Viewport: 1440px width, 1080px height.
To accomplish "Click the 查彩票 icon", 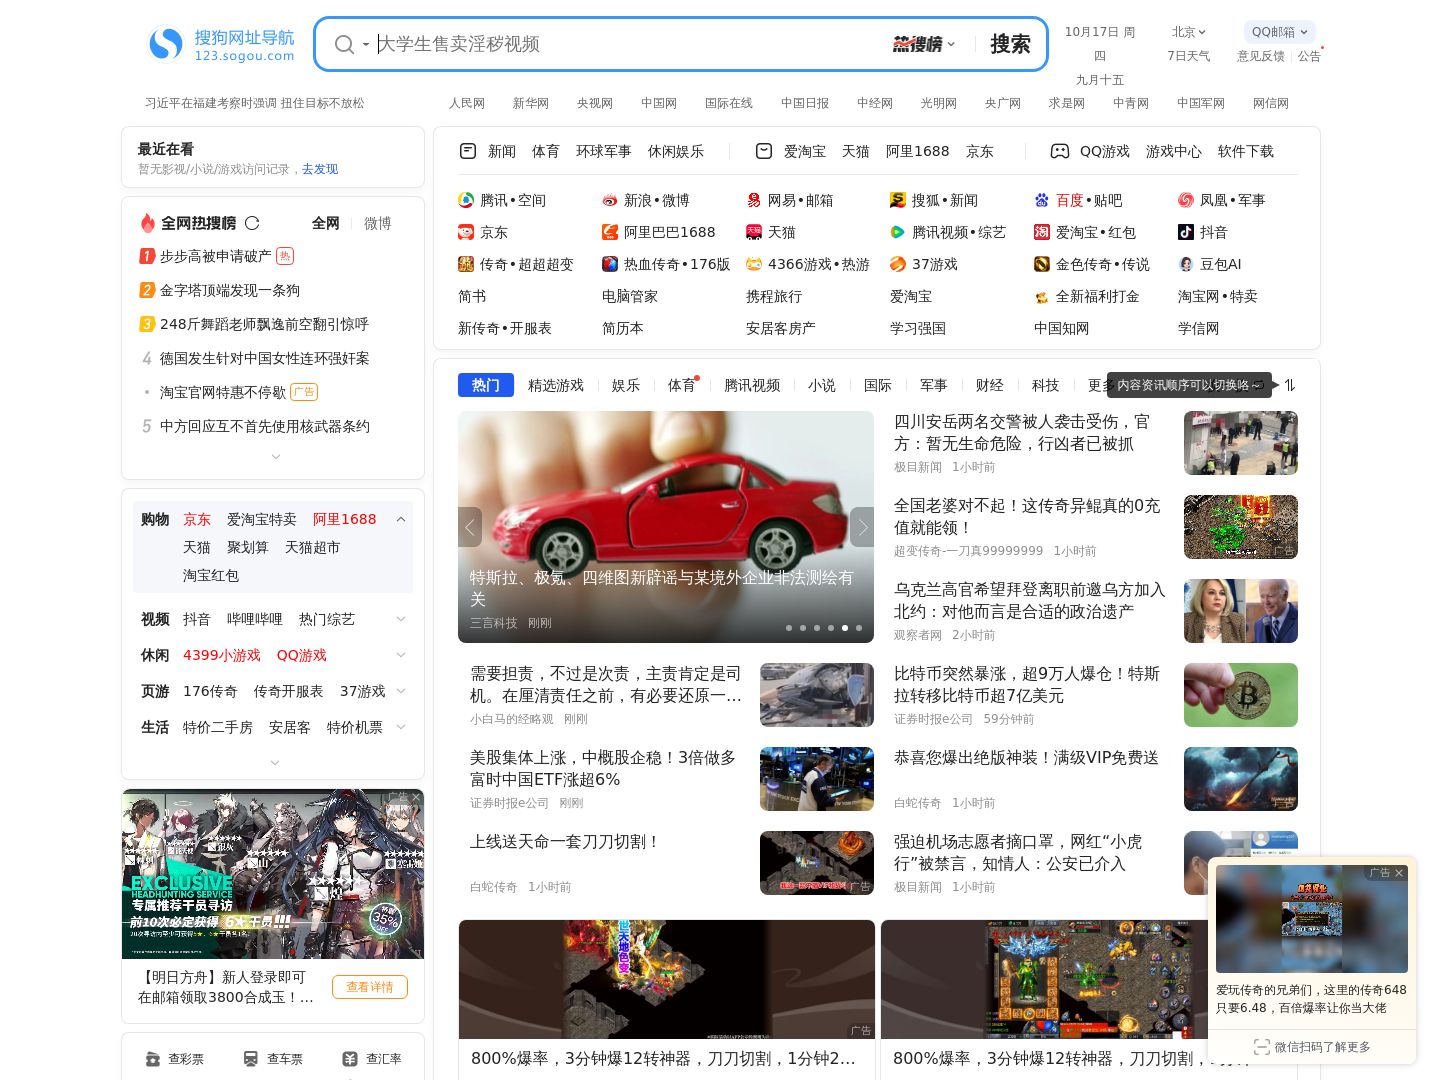I will pos(153,1059).
